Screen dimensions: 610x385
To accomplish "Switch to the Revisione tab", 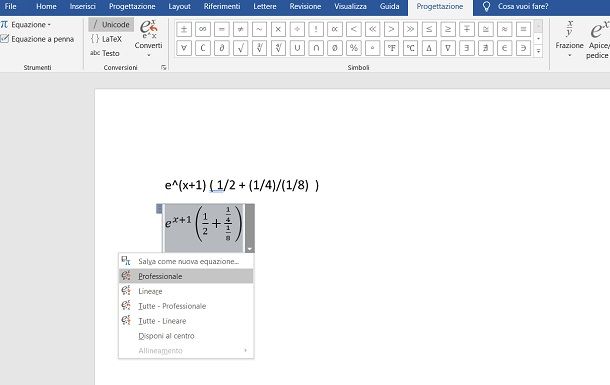I will (x=305, y=6).
